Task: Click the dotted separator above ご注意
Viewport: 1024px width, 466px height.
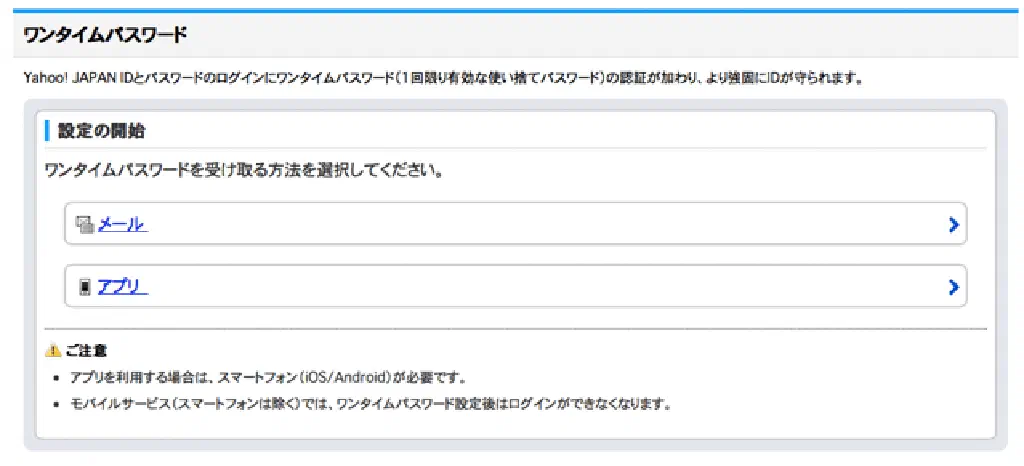Action: coord(515,328)
